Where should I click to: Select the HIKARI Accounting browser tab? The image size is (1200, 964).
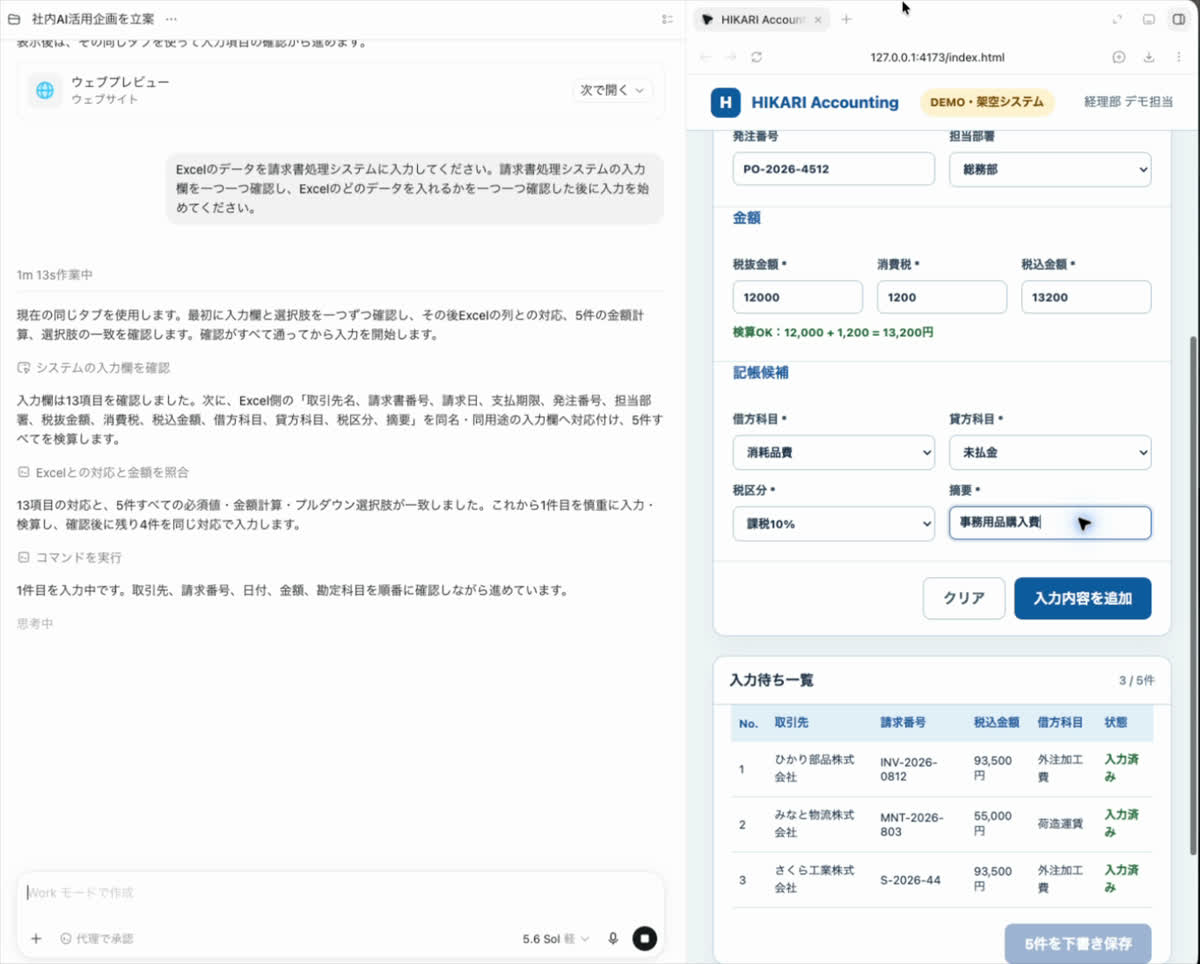760,19
